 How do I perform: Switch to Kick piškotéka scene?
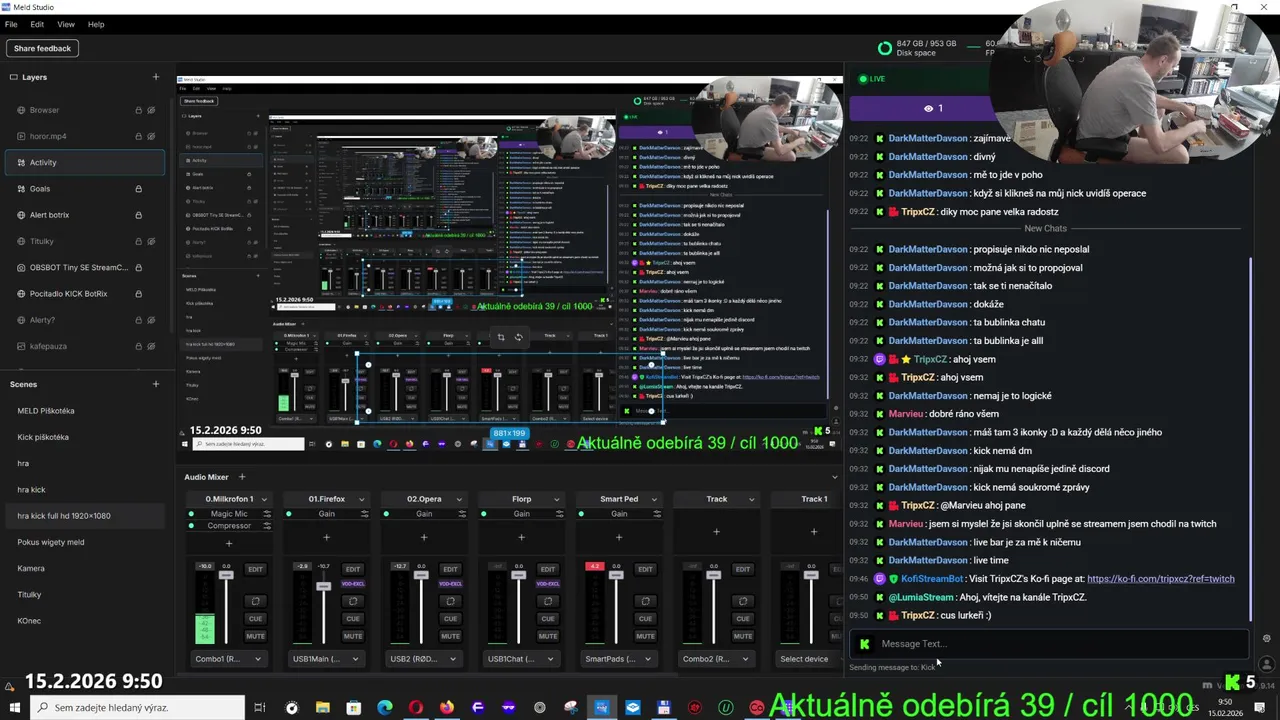click(x=43, y=437)
